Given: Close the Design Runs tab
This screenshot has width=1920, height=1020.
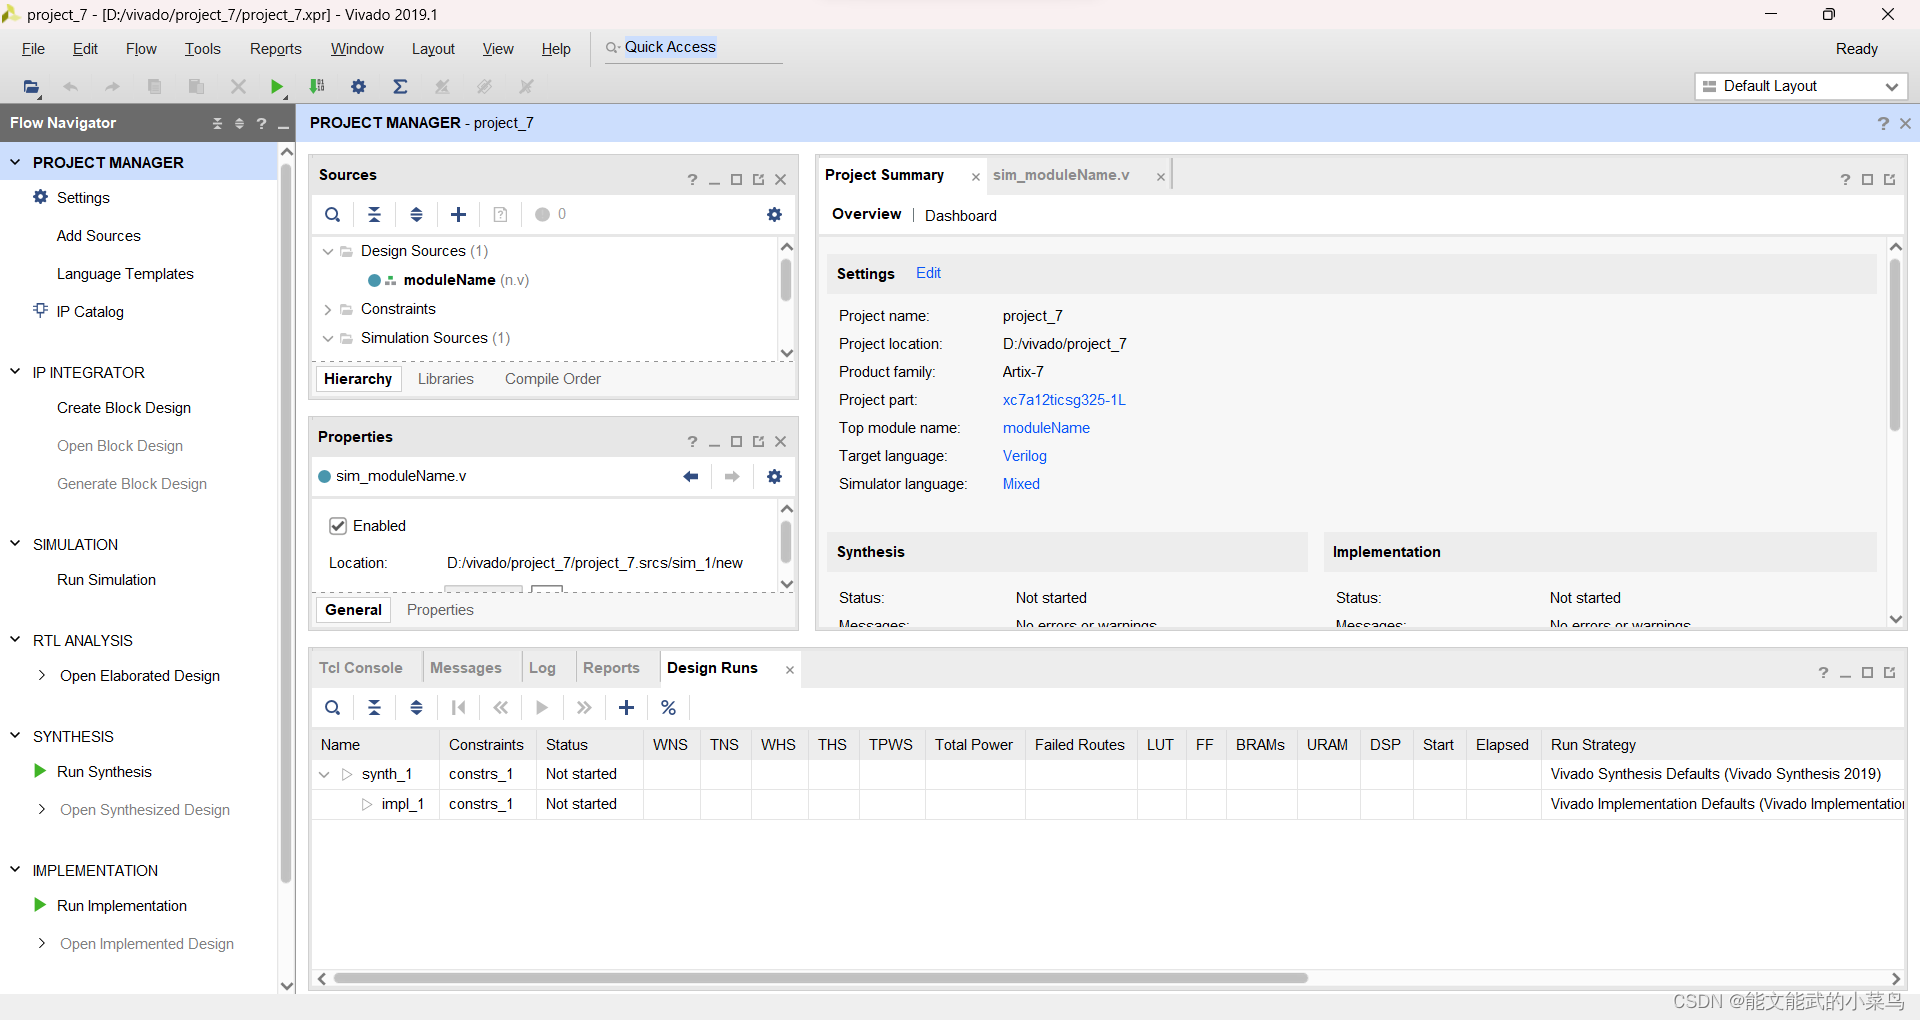Looking at the screenshot, I should coord(790,670).
